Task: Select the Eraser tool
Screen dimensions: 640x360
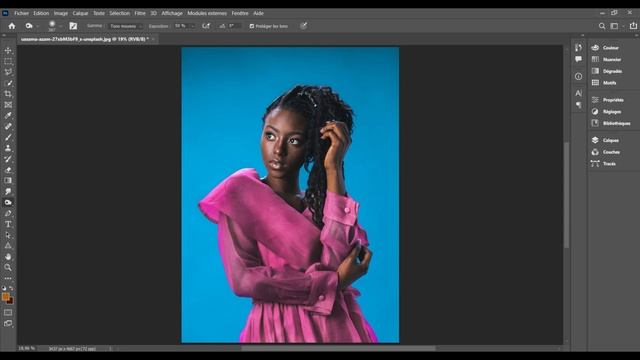Action: point(8,170)
